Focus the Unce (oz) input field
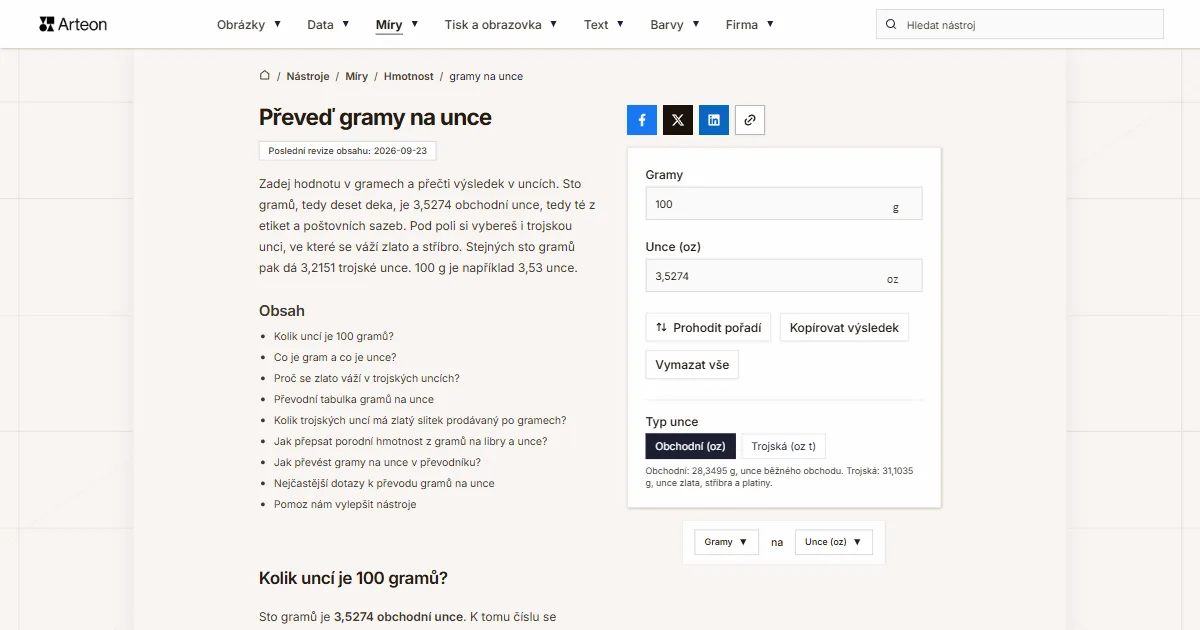Screen dimensions: 1200x630 click(784, 276)
